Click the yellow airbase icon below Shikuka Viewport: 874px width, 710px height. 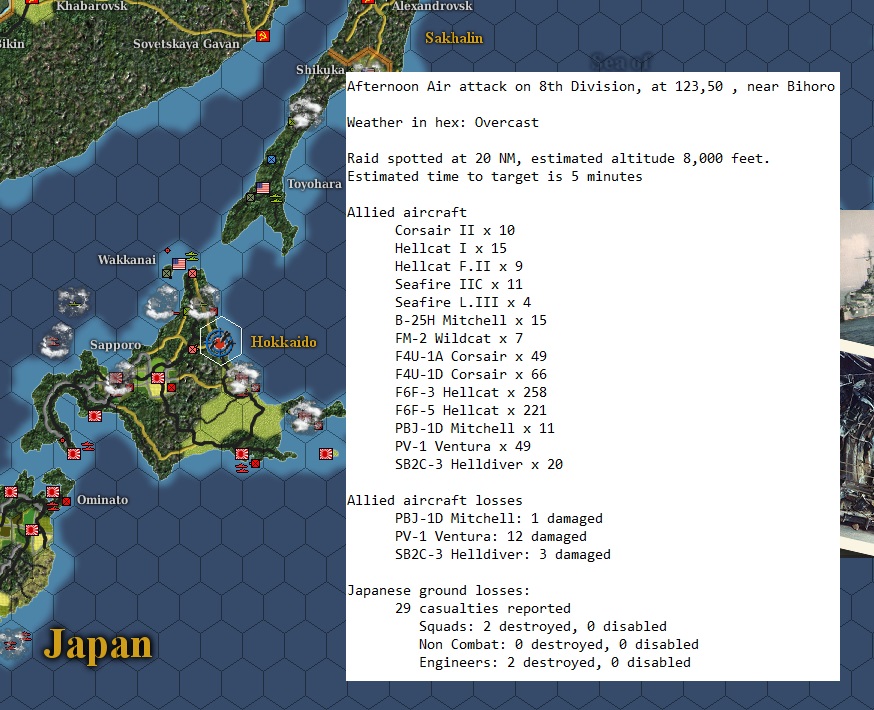(290, 121)
